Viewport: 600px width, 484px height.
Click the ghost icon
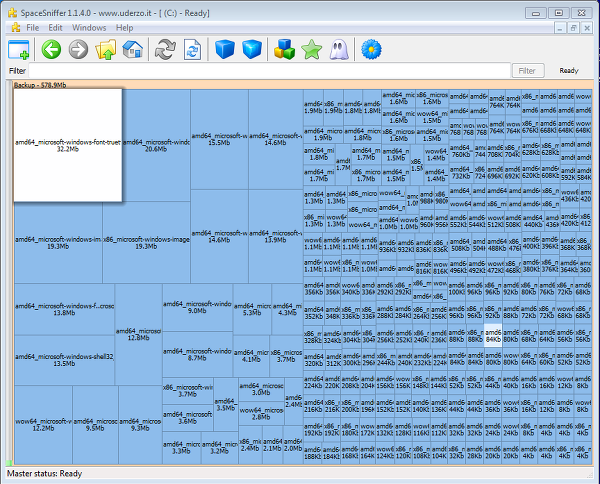tap(339, 49)
